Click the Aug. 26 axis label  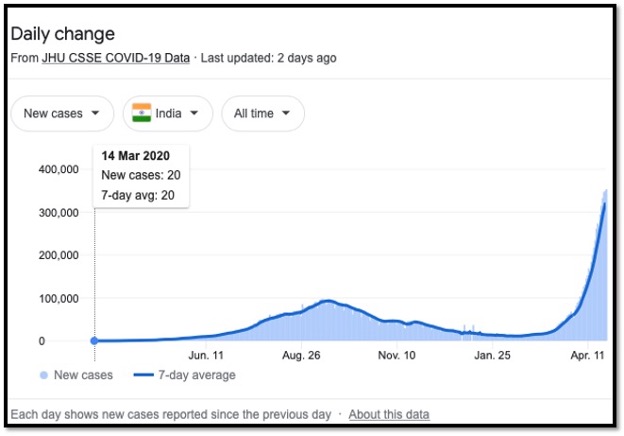[x=301, y=355]
